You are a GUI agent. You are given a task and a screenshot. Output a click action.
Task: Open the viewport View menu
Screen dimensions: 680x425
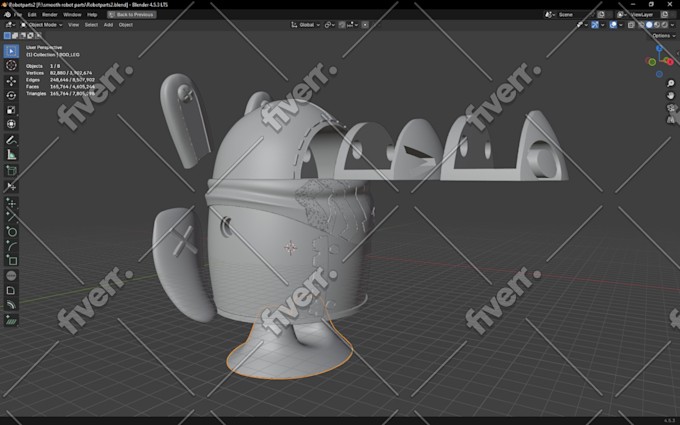pos(74,25)
